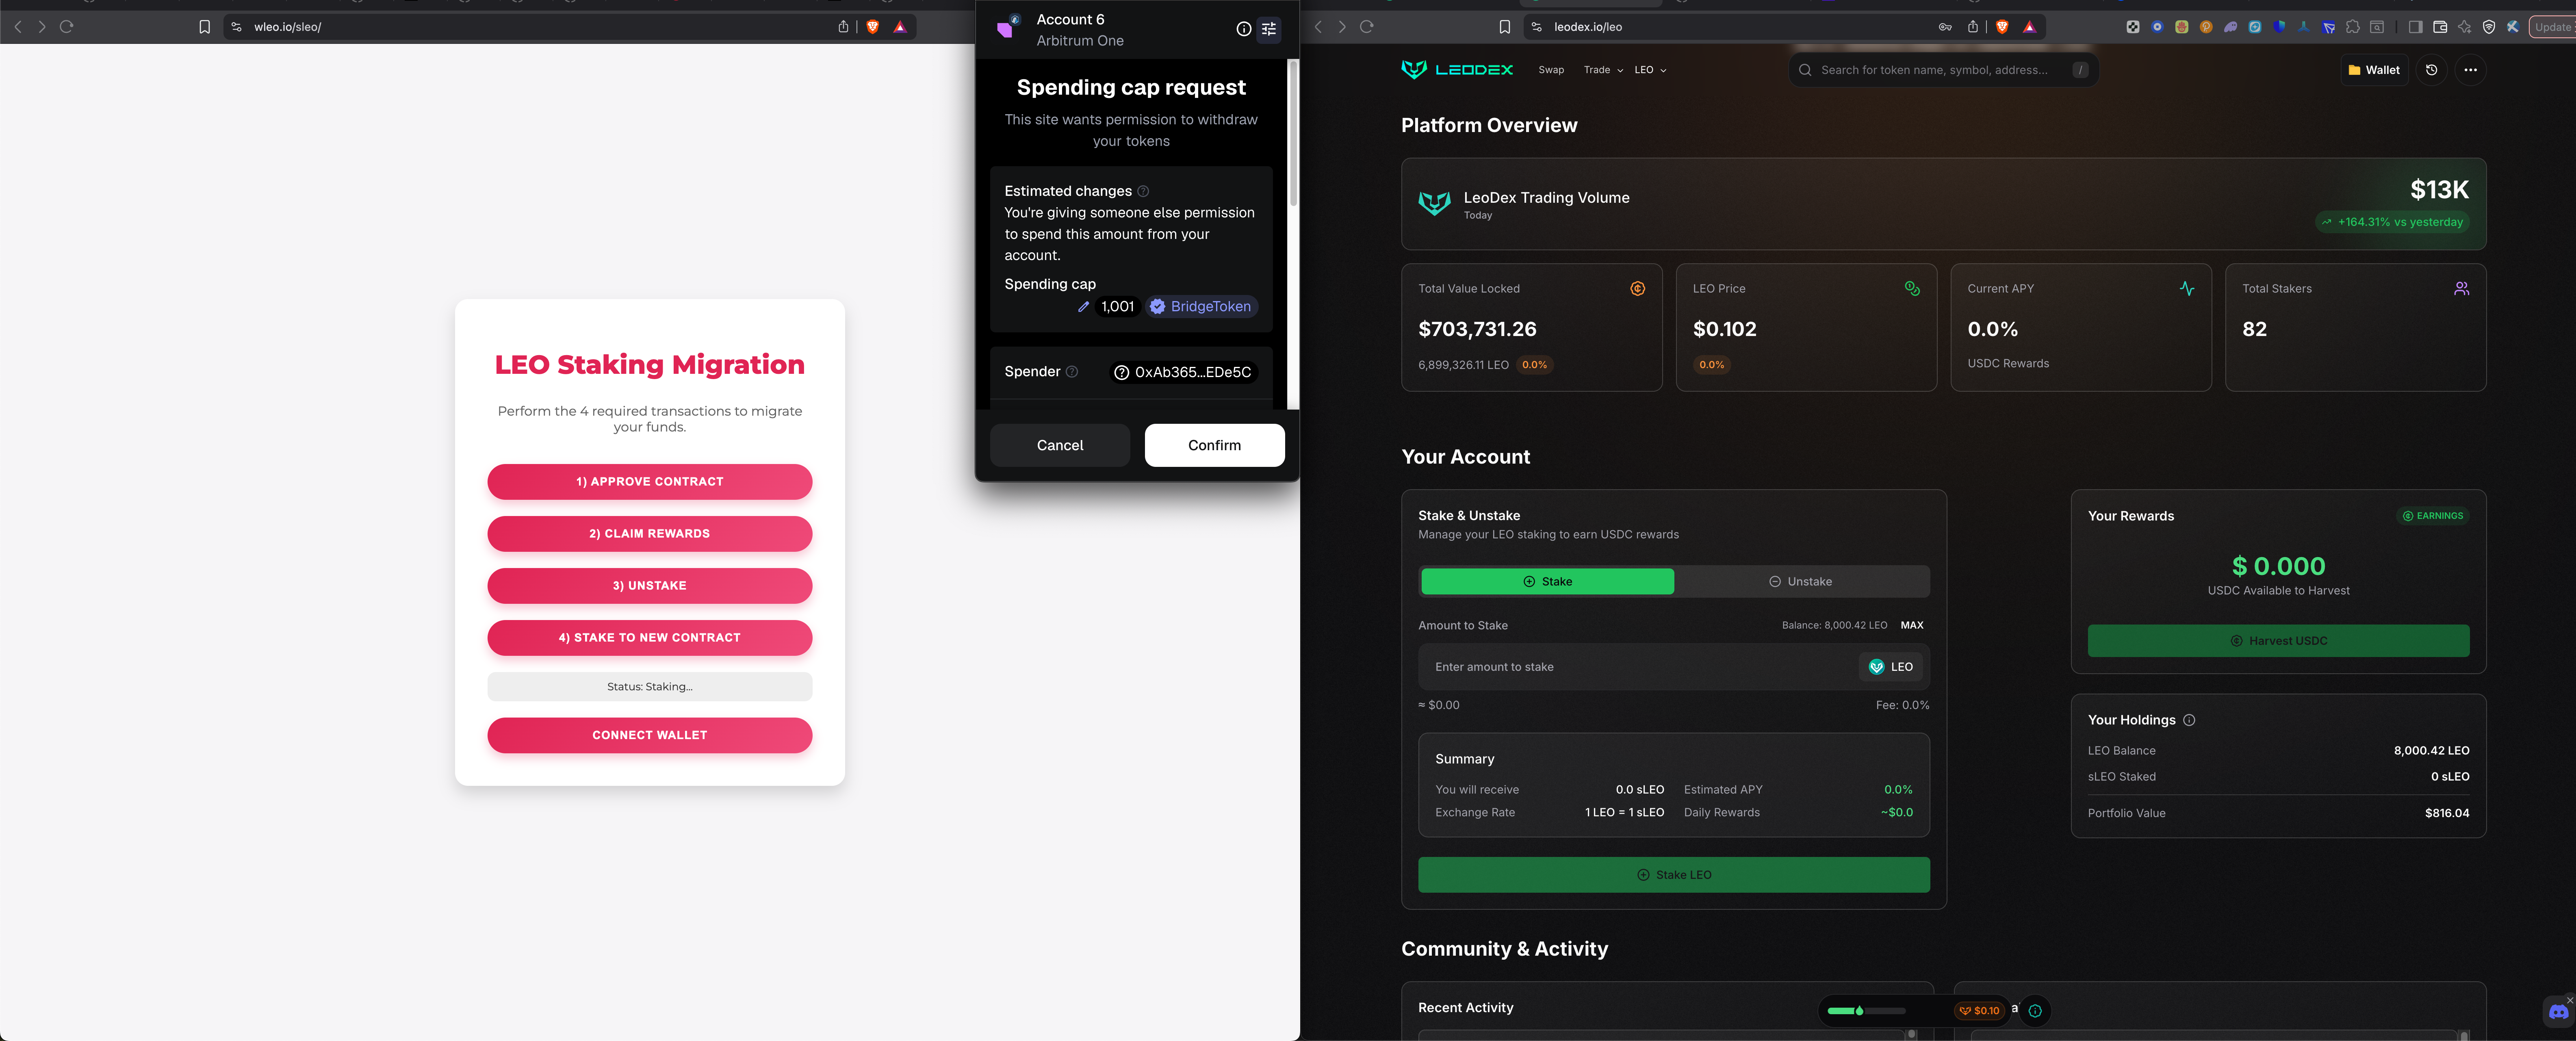Open wallet popup advanced settings sliders icon
The image size is (2576, 1041).
point(1268,29)
